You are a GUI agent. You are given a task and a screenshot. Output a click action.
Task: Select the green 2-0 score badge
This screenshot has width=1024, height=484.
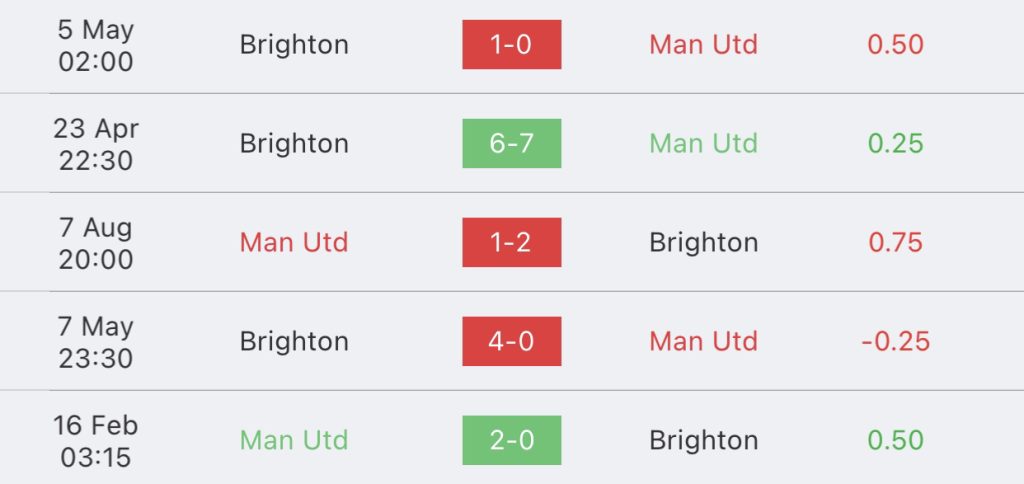511,440
